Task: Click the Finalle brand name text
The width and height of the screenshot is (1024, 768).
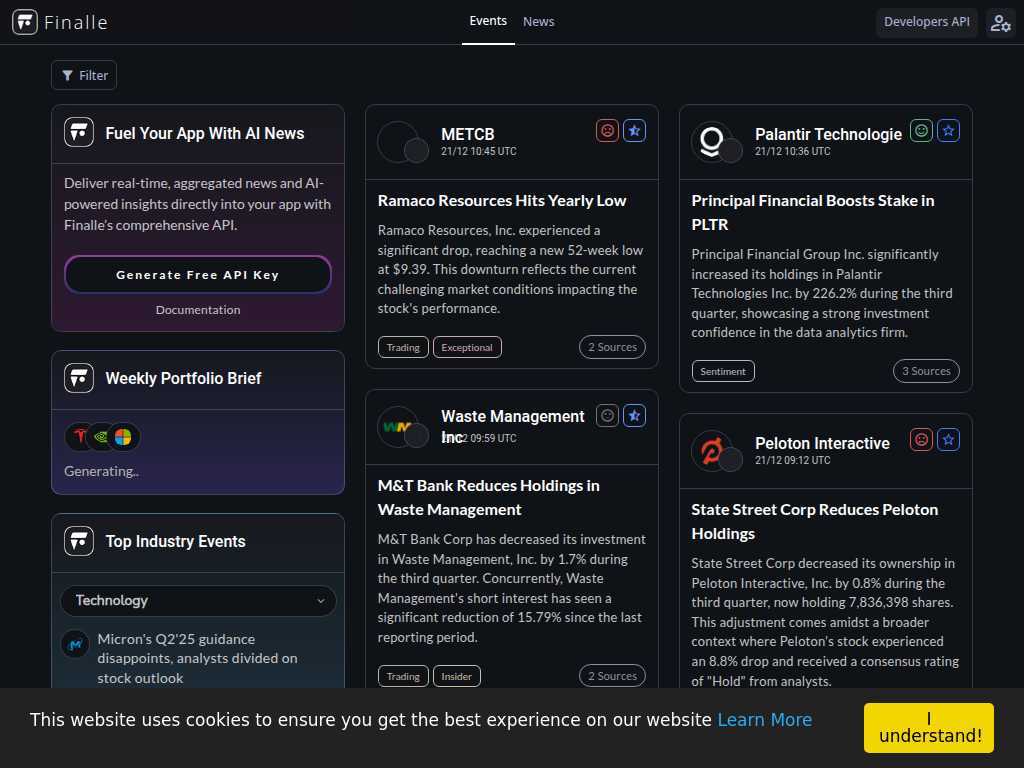Action: 76,22
